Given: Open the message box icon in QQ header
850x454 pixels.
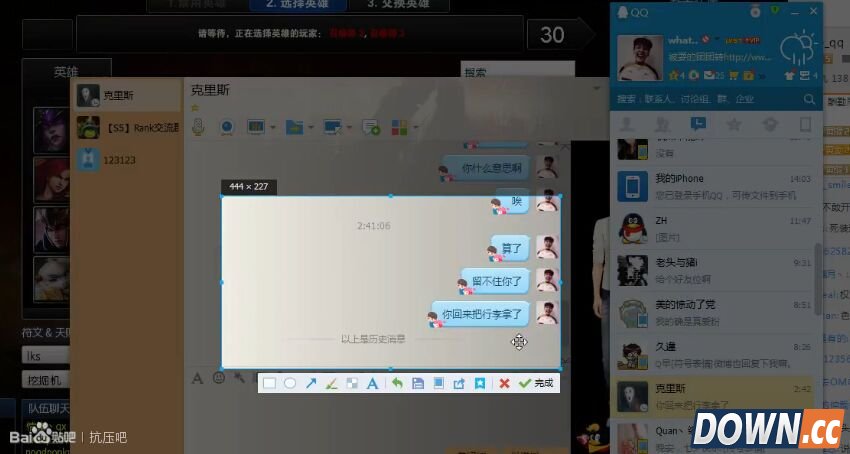Looking at the screenshot, I should pyautogui.click(x=804, y=75).
